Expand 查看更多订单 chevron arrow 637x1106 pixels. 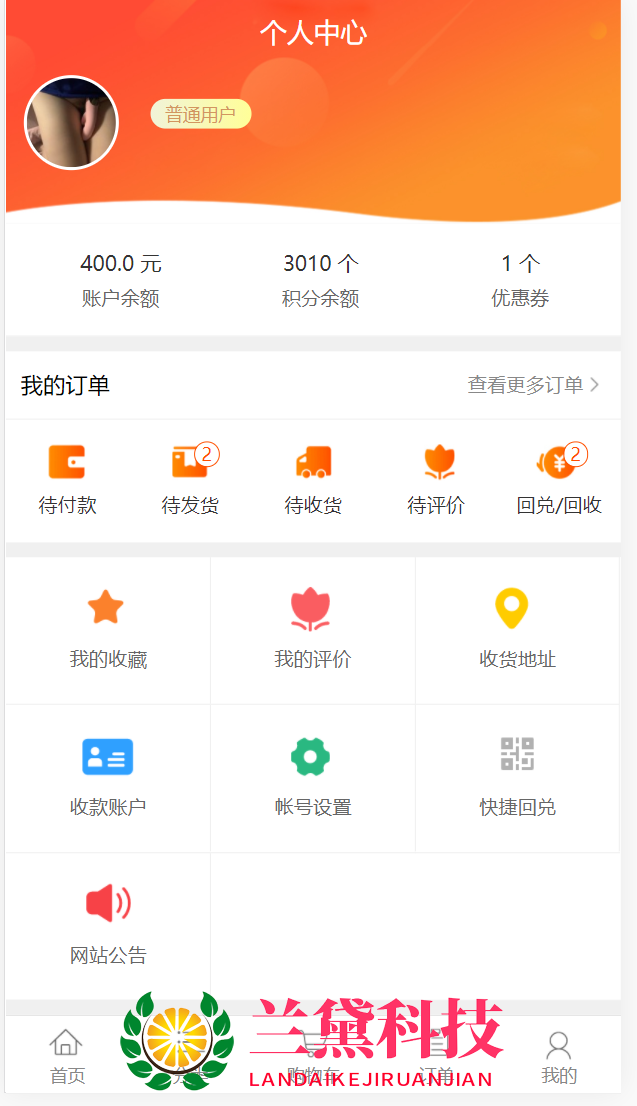click(595, 385)
